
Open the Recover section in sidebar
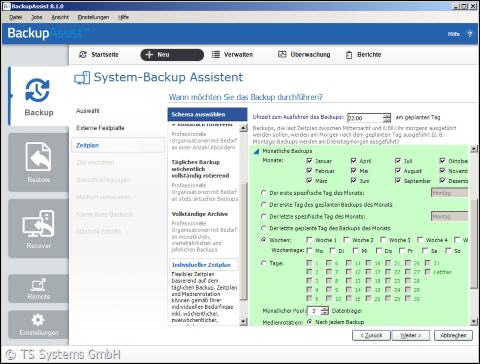click(38, 228)
